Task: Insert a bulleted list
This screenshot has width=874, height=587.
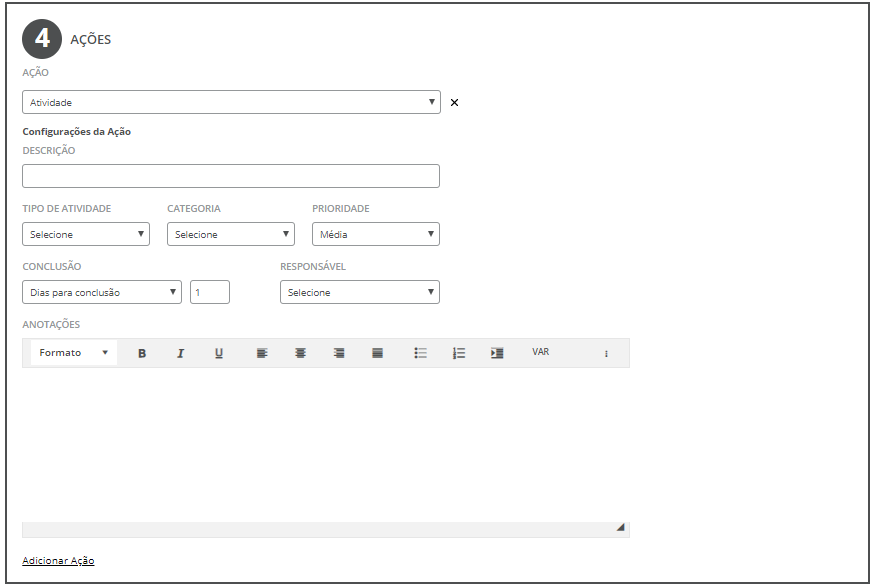Action: (420, 353)
